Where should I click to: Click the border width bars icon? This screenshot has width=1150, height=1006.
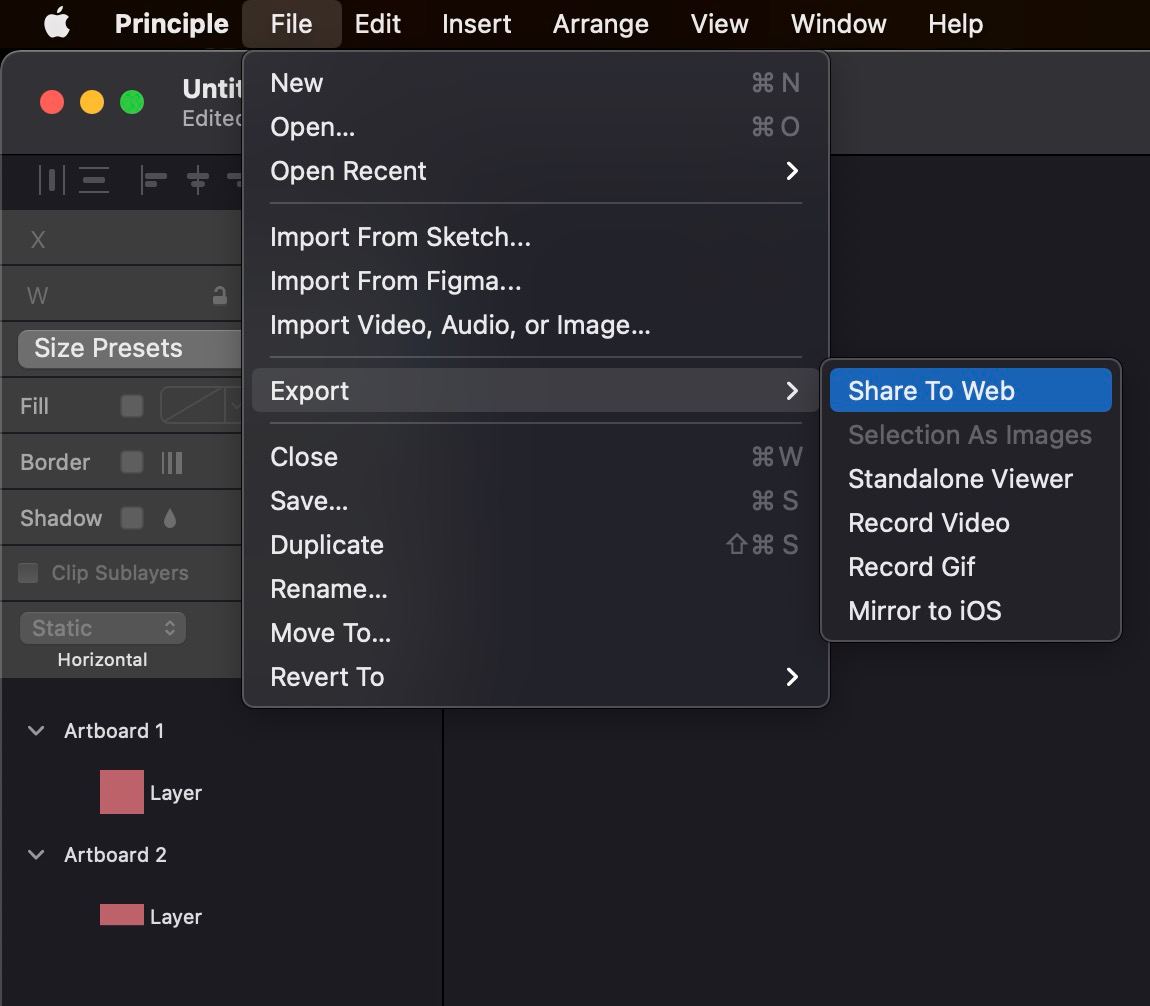(172, 463)
